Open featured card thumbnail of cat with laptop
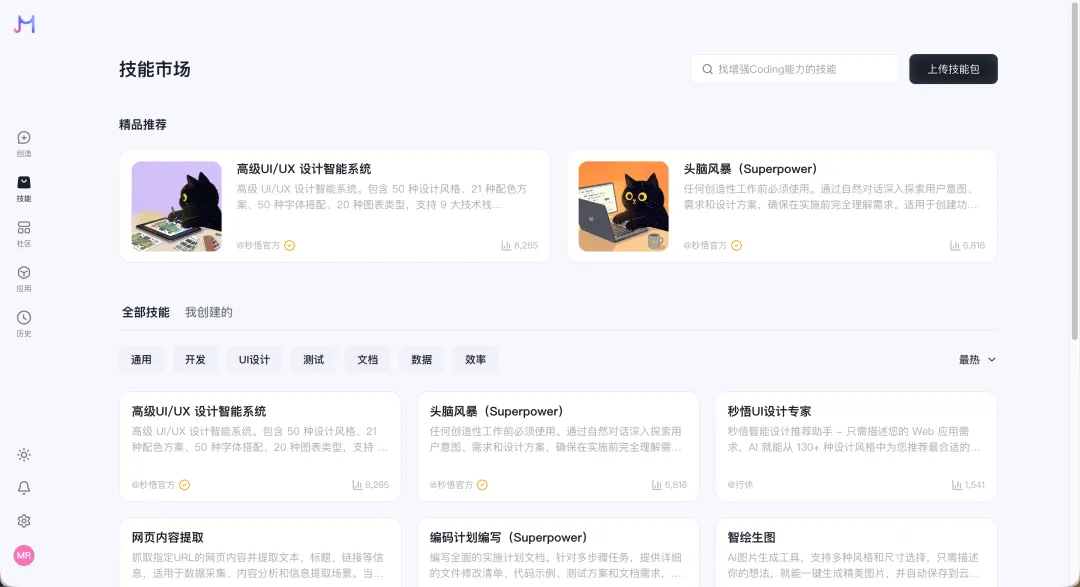 [623, 206]
